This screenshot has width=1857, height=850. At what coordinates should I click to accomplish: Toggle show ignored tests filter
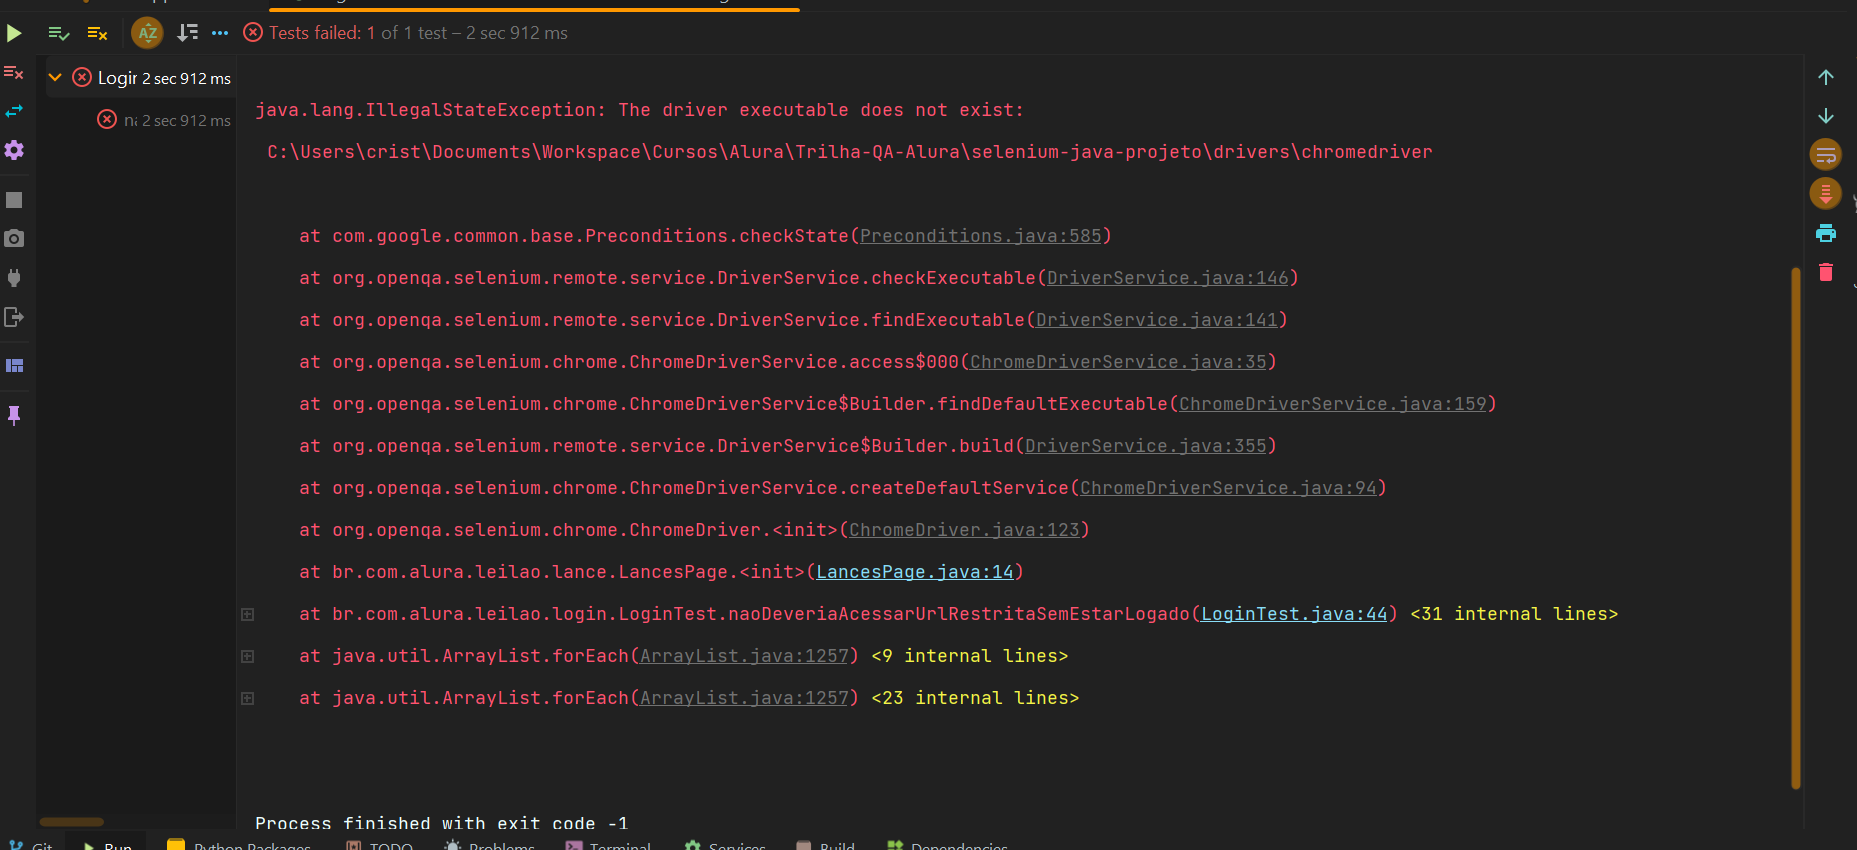[97, 33]
